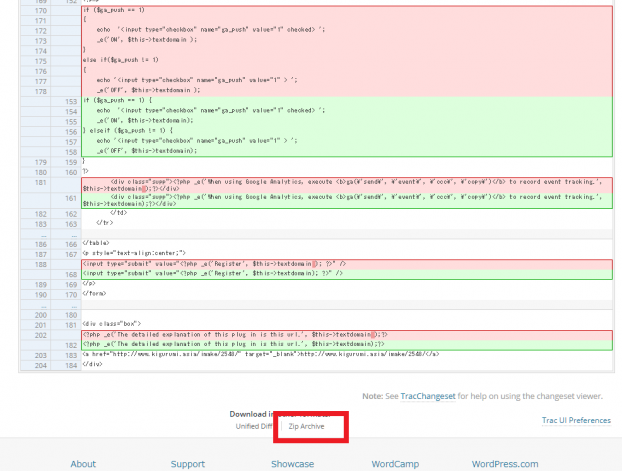Click old line number 178
Viewport: 622px width, 471px height.
coord(40,91)
